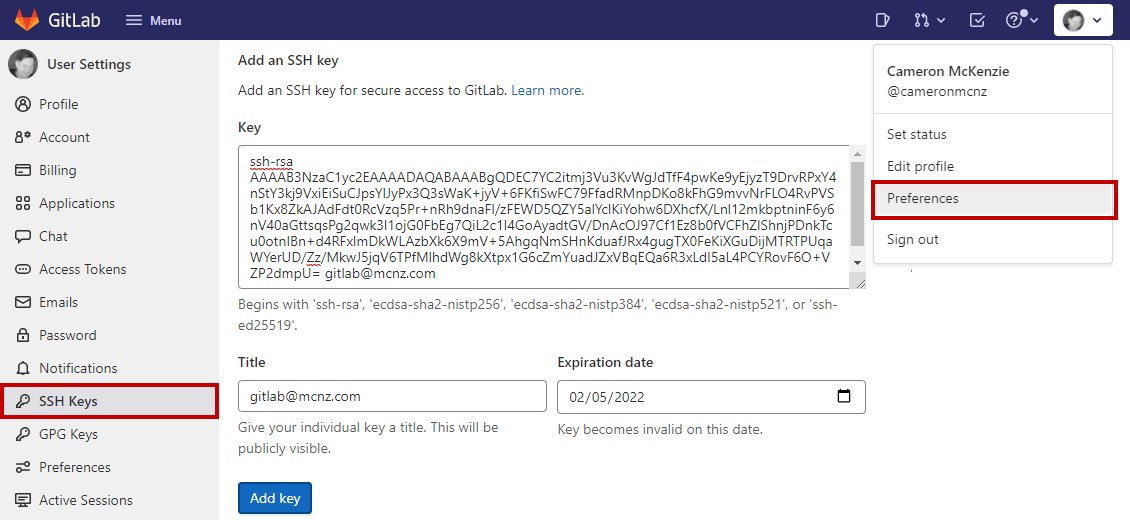Click the GitLab fox logo
Viewport: 1130px width, 520px height.
point(27,20)
